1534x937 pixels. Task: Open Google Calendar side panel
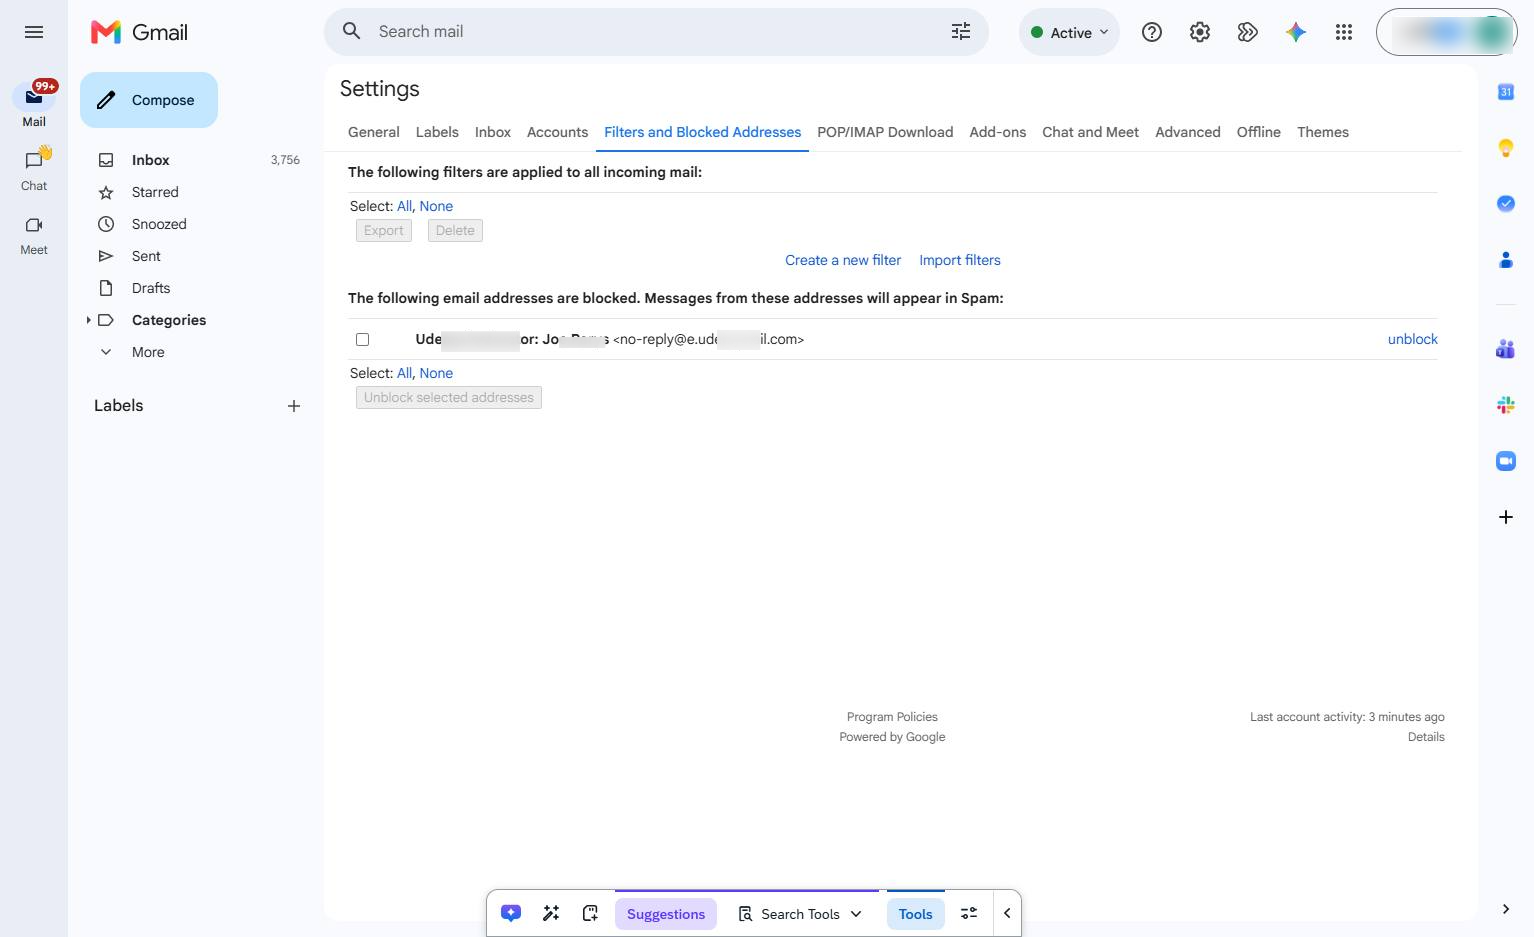click(x=1506, y=92)
